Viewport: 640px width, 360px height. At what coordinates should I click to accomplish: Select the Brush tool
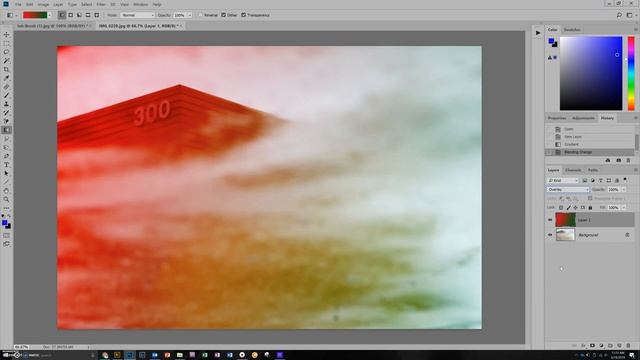[x=6, y=96]
